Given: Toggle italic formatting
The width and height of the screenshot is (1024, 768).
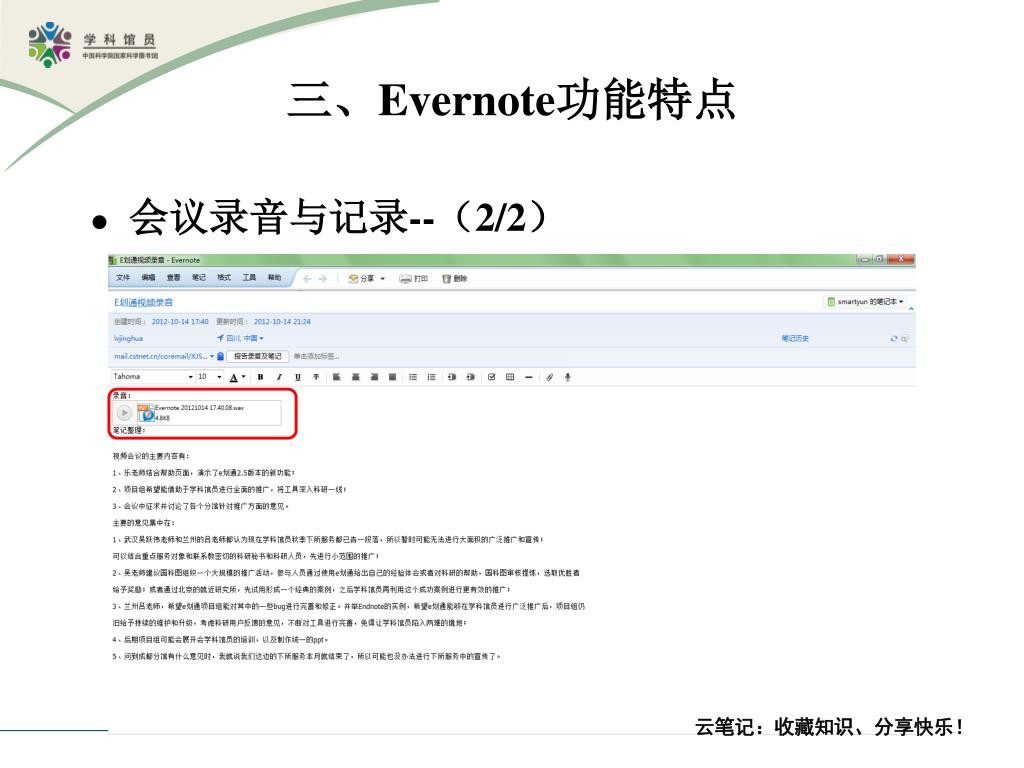Looking at the screenshot, I should pos(279,377).
